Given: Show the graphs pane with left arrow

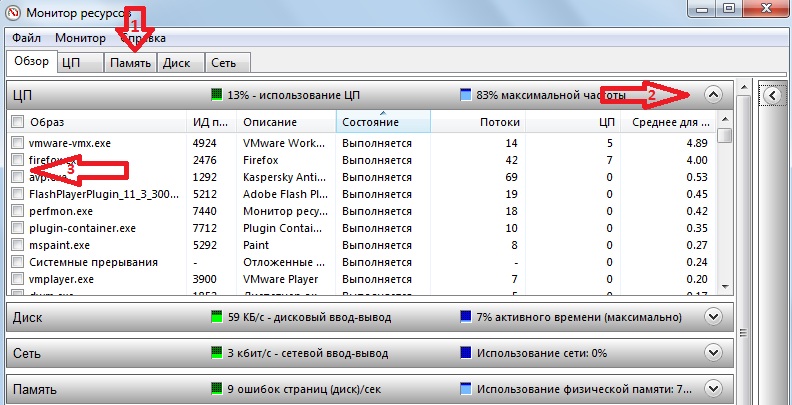Looking at the screenshot, I should pos(772,95).
